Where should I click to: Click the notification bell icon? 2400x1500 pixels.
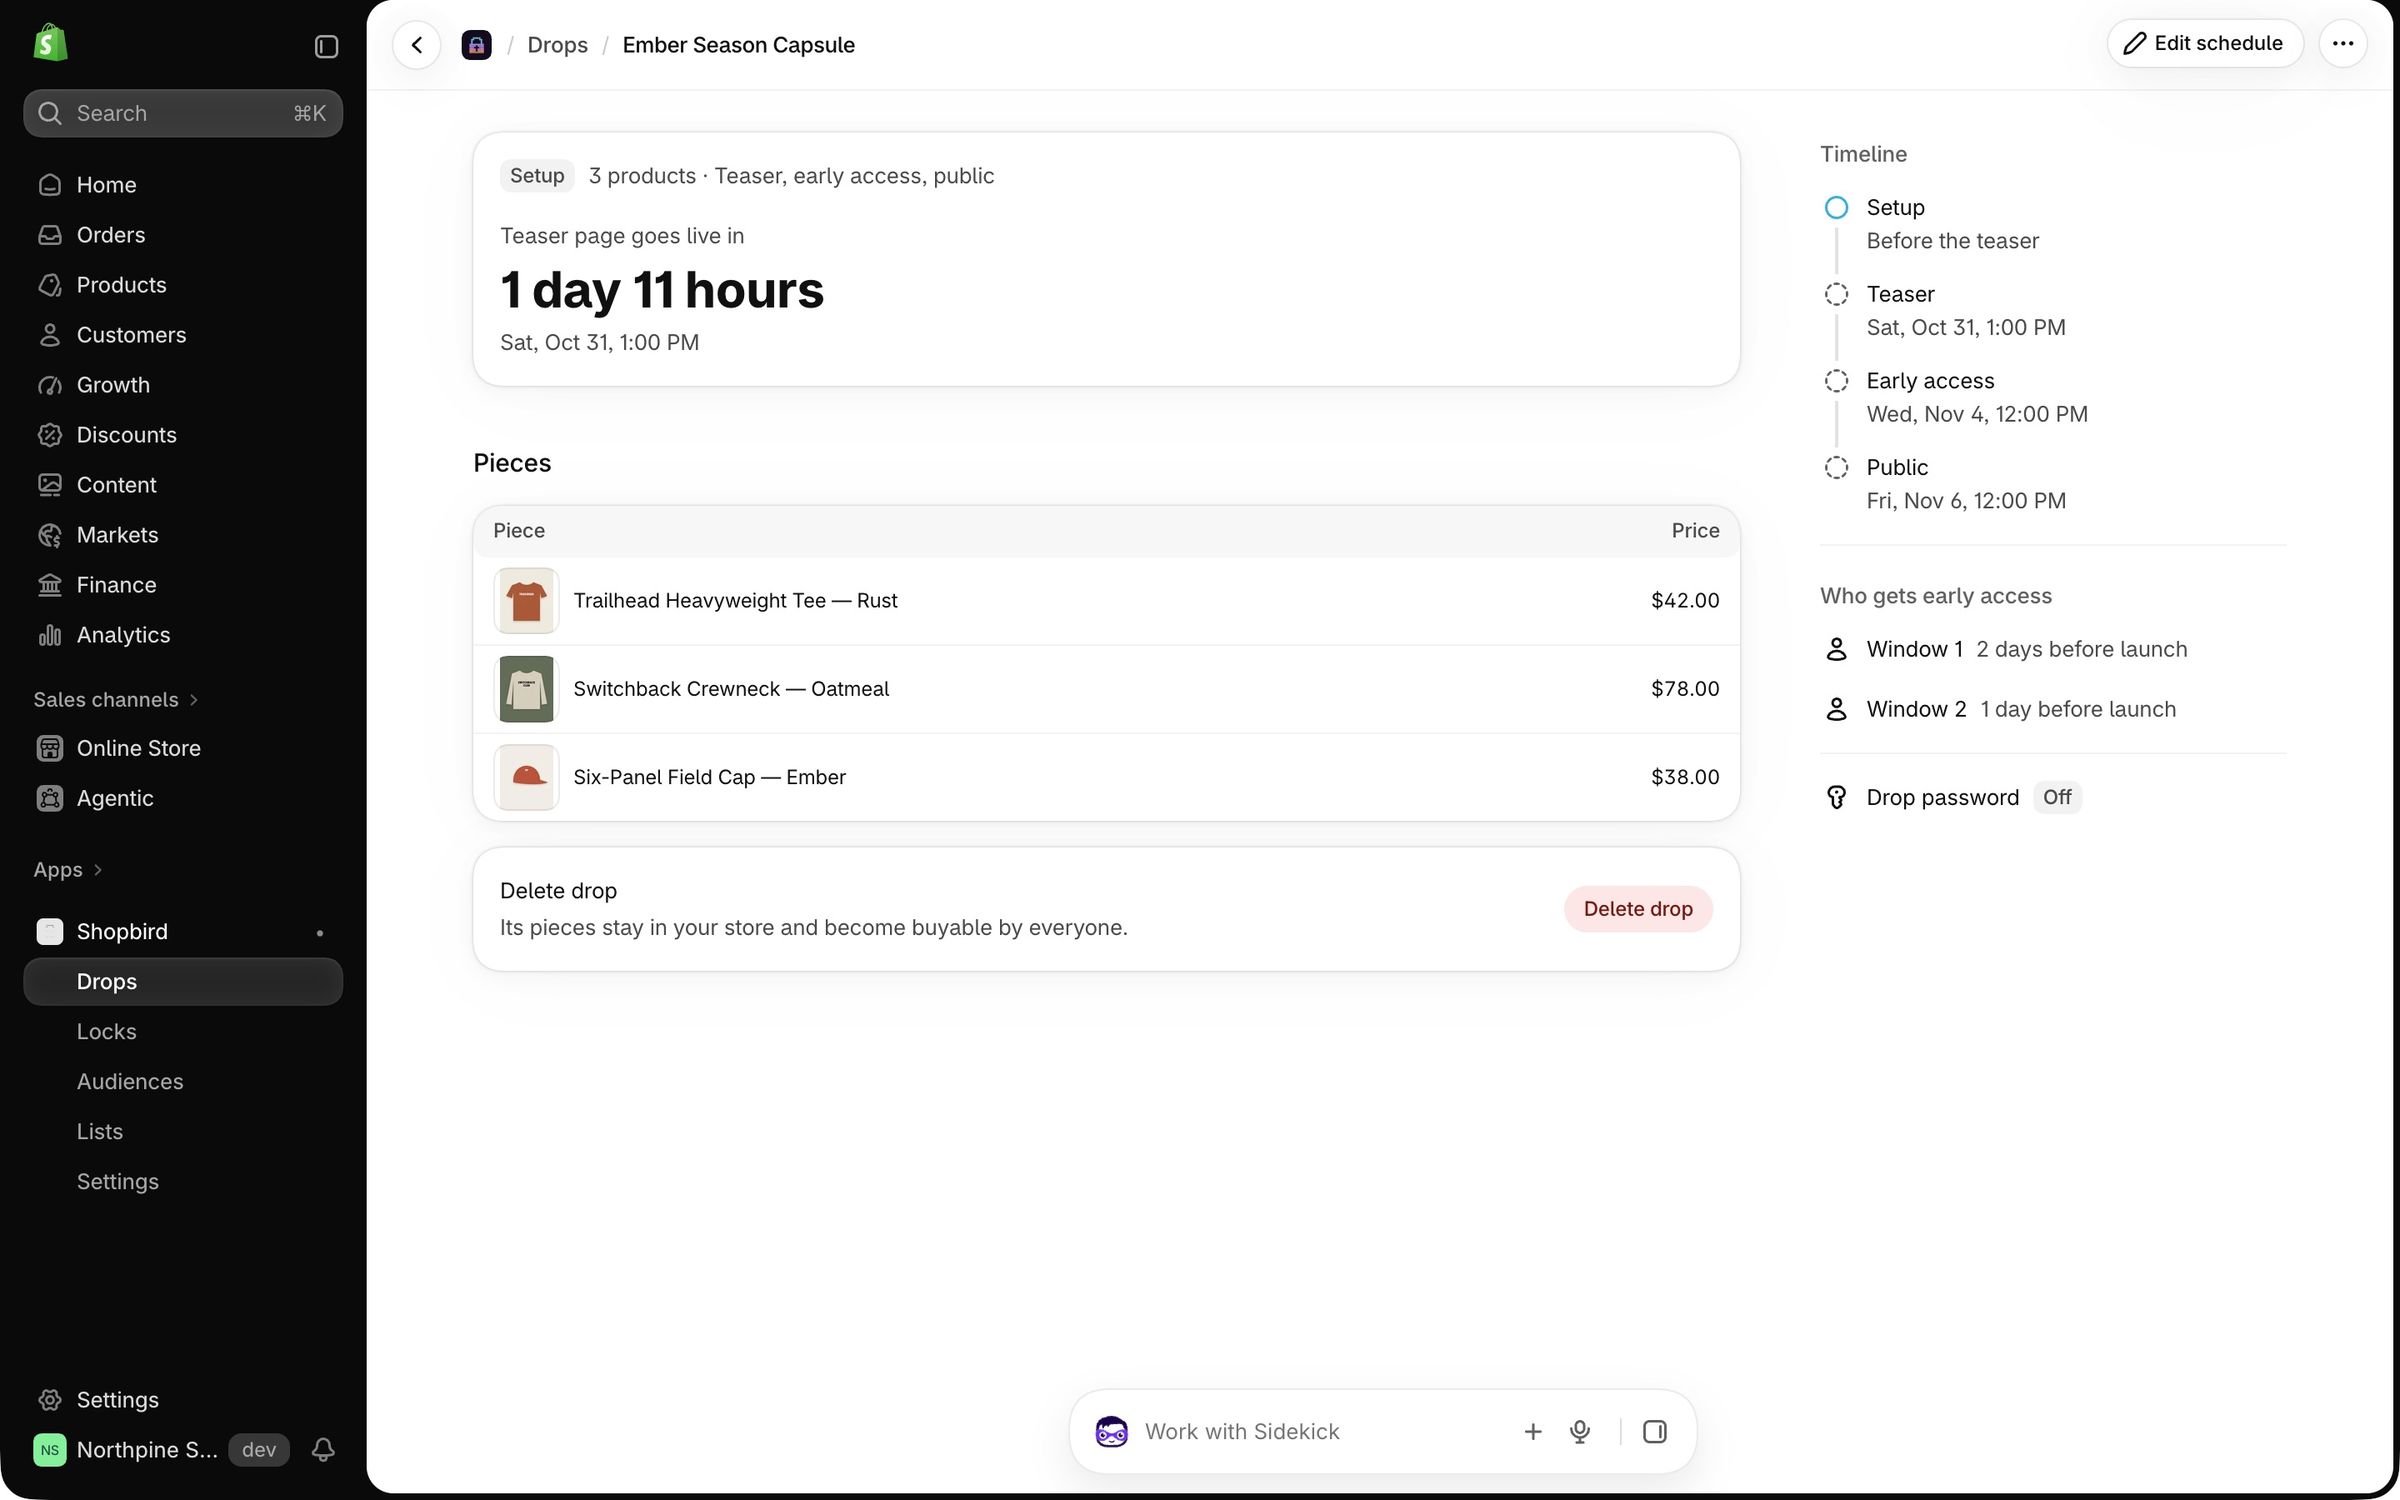pyautogui.click(x=323, y=1450)
